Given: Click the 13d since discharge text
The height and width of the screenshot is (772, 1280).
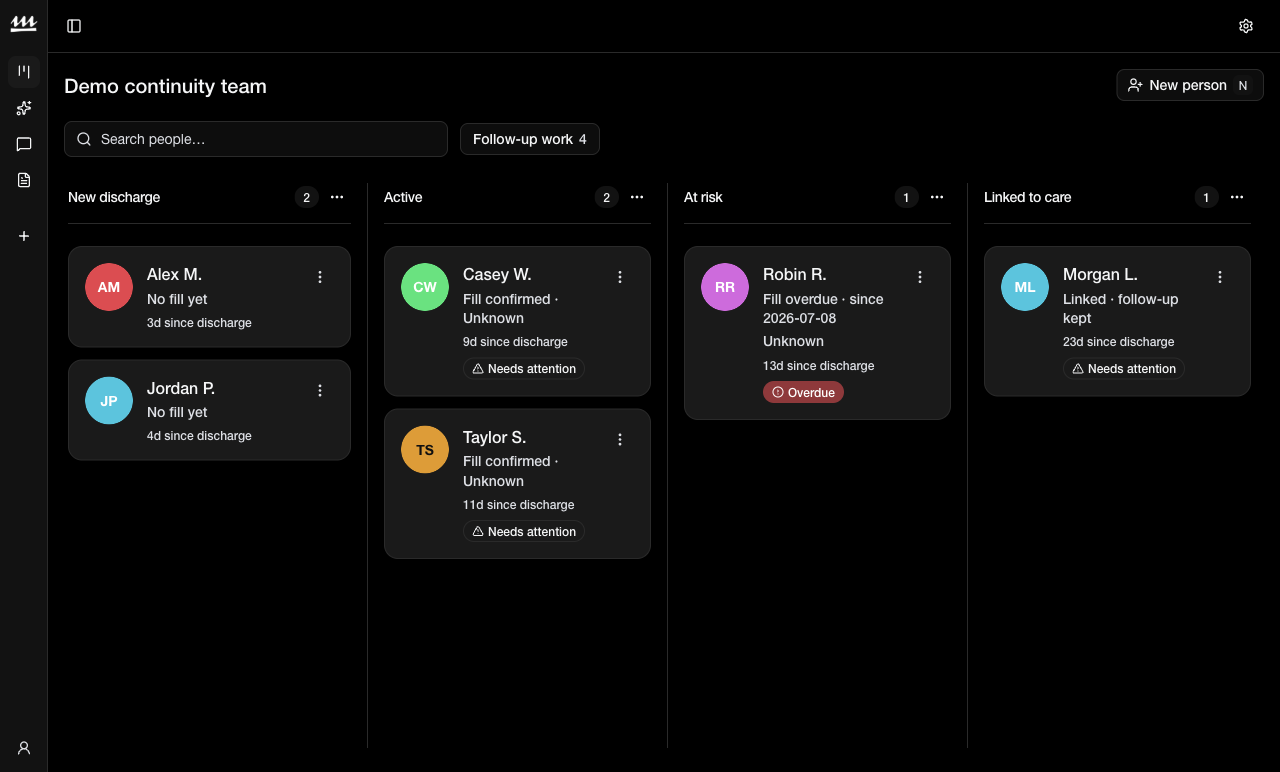Looking at the screenshot, I should [819, 366].
